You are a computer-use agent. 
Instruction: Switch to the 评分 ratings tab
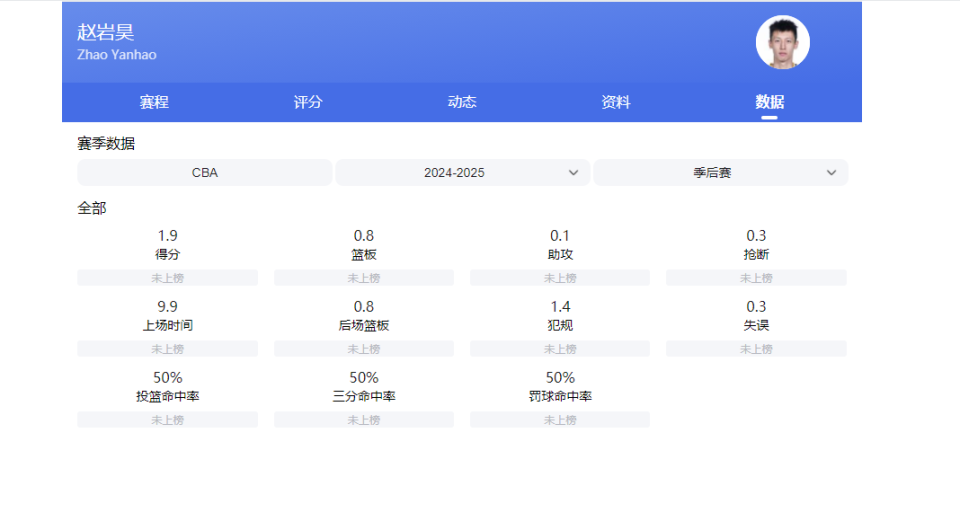pyautogui.click(x=307, y=102)
